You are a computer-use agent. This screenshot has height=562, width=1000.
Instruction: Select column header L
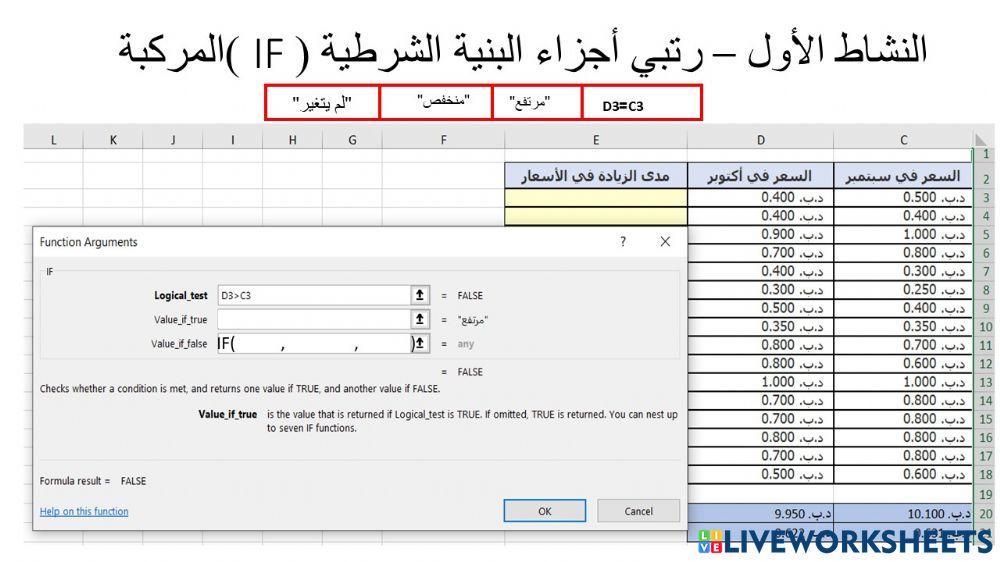point(54,140)
